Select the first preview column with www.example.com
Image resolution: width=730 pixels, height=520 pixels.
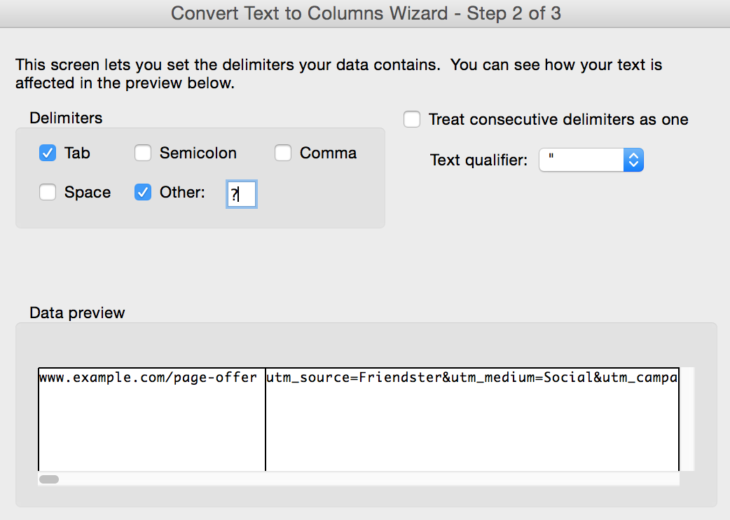pyautogui.click(x=152, y=419)
